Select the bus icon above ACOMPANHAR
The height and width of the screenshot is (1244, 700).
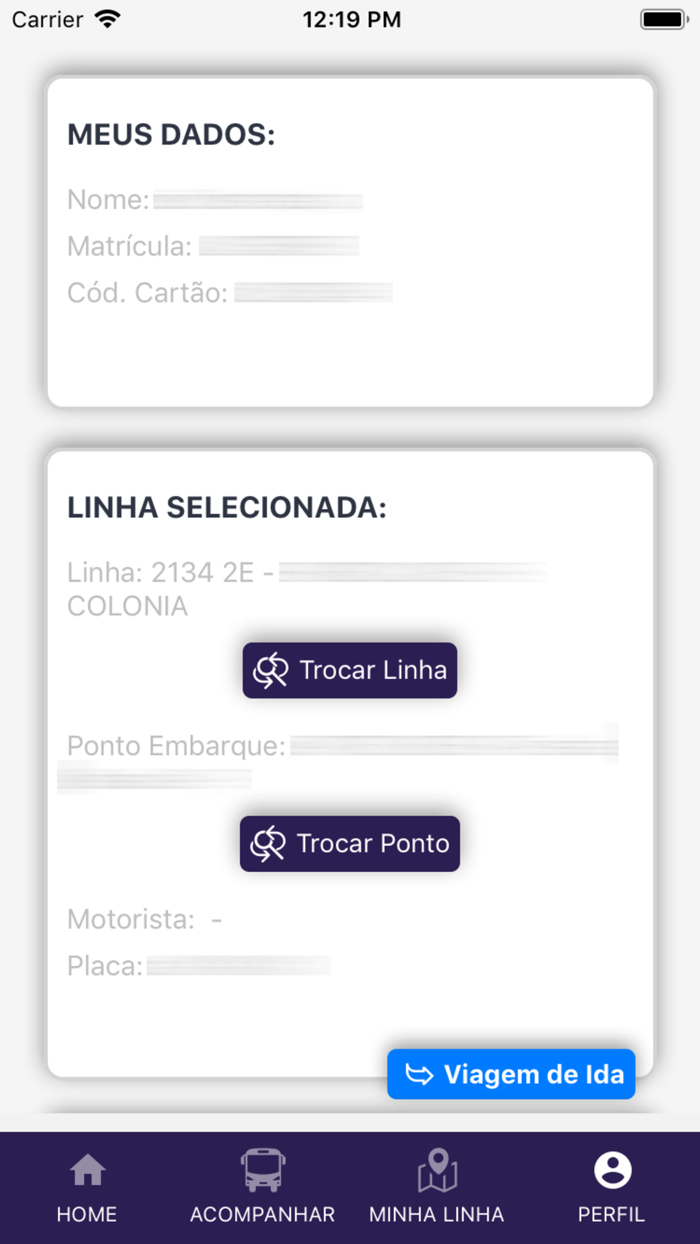tap(263, 1169)
